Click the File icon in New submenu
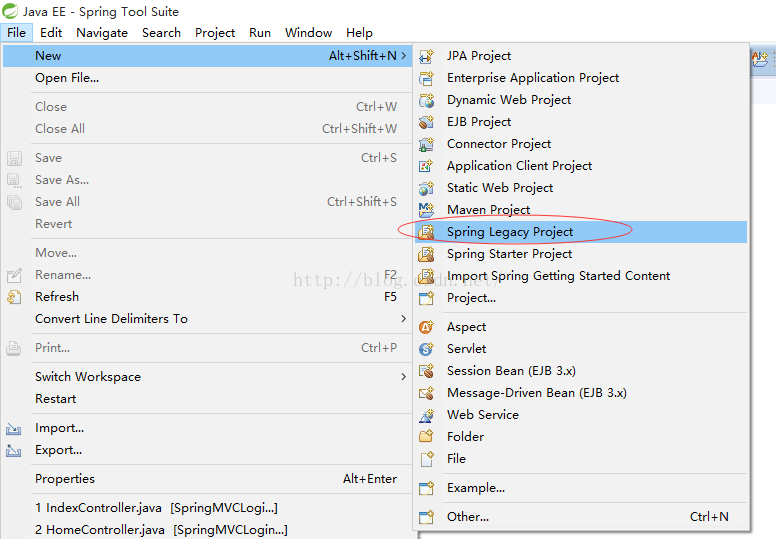776x539 pixels. click(x=426, y=459)
